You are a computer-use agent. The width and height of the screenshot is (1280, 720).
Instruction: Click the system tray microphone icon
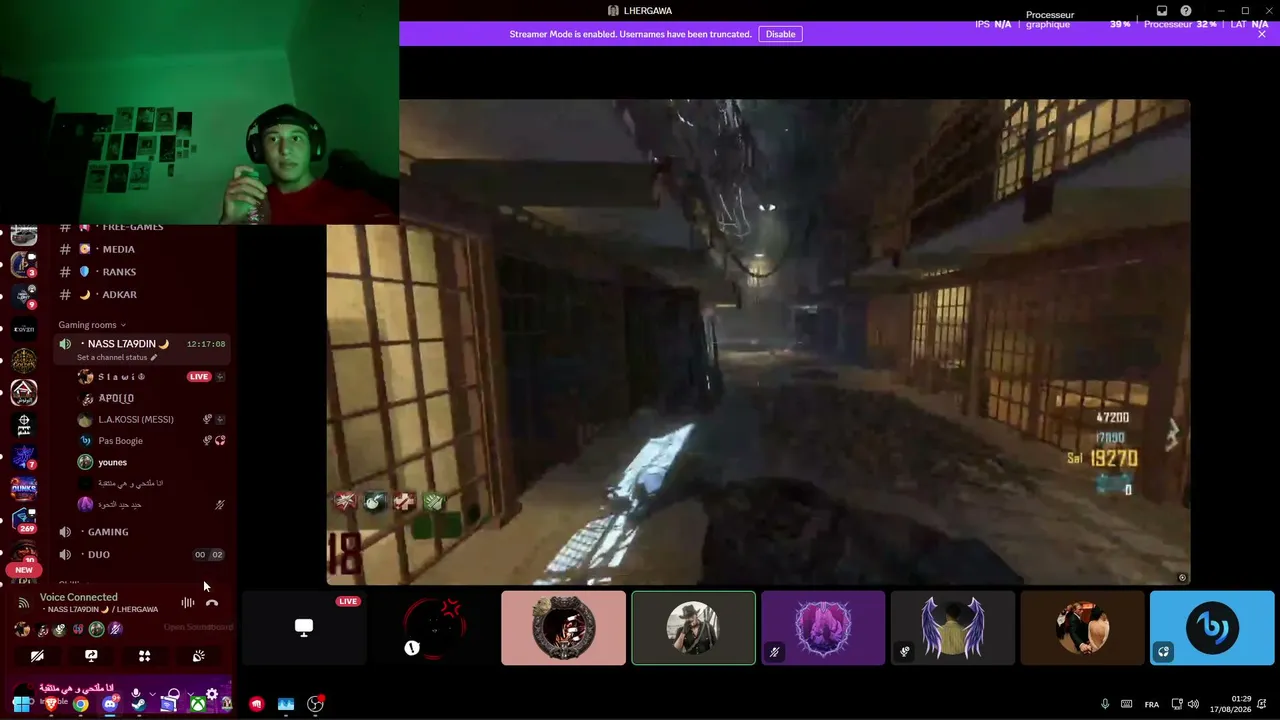[x=1105, y=704]
